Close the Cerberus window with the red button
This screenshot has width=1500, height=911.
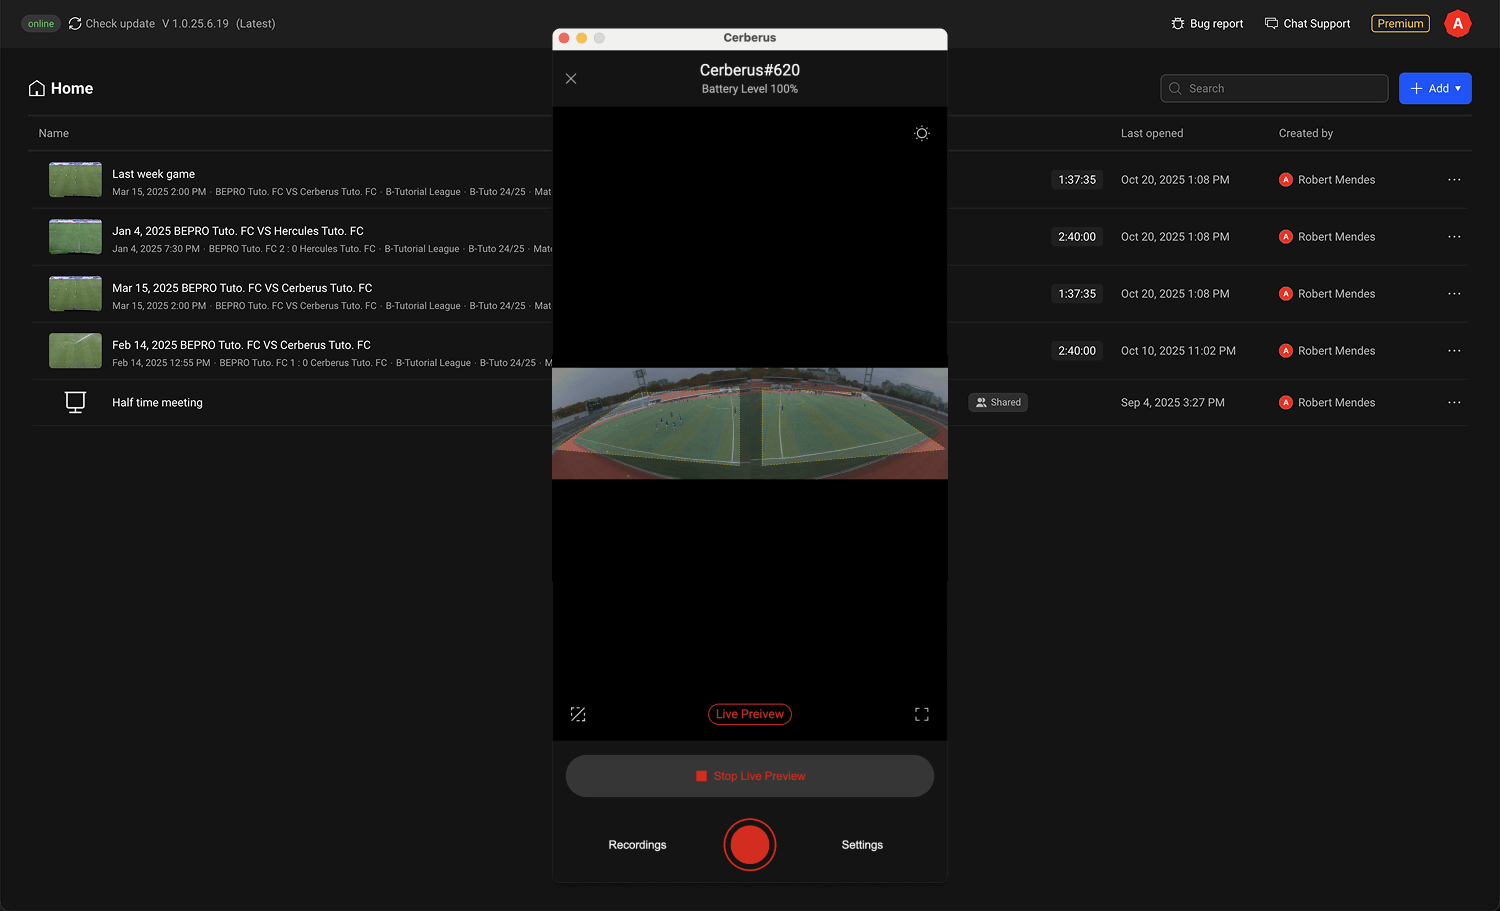click(564, 38)
